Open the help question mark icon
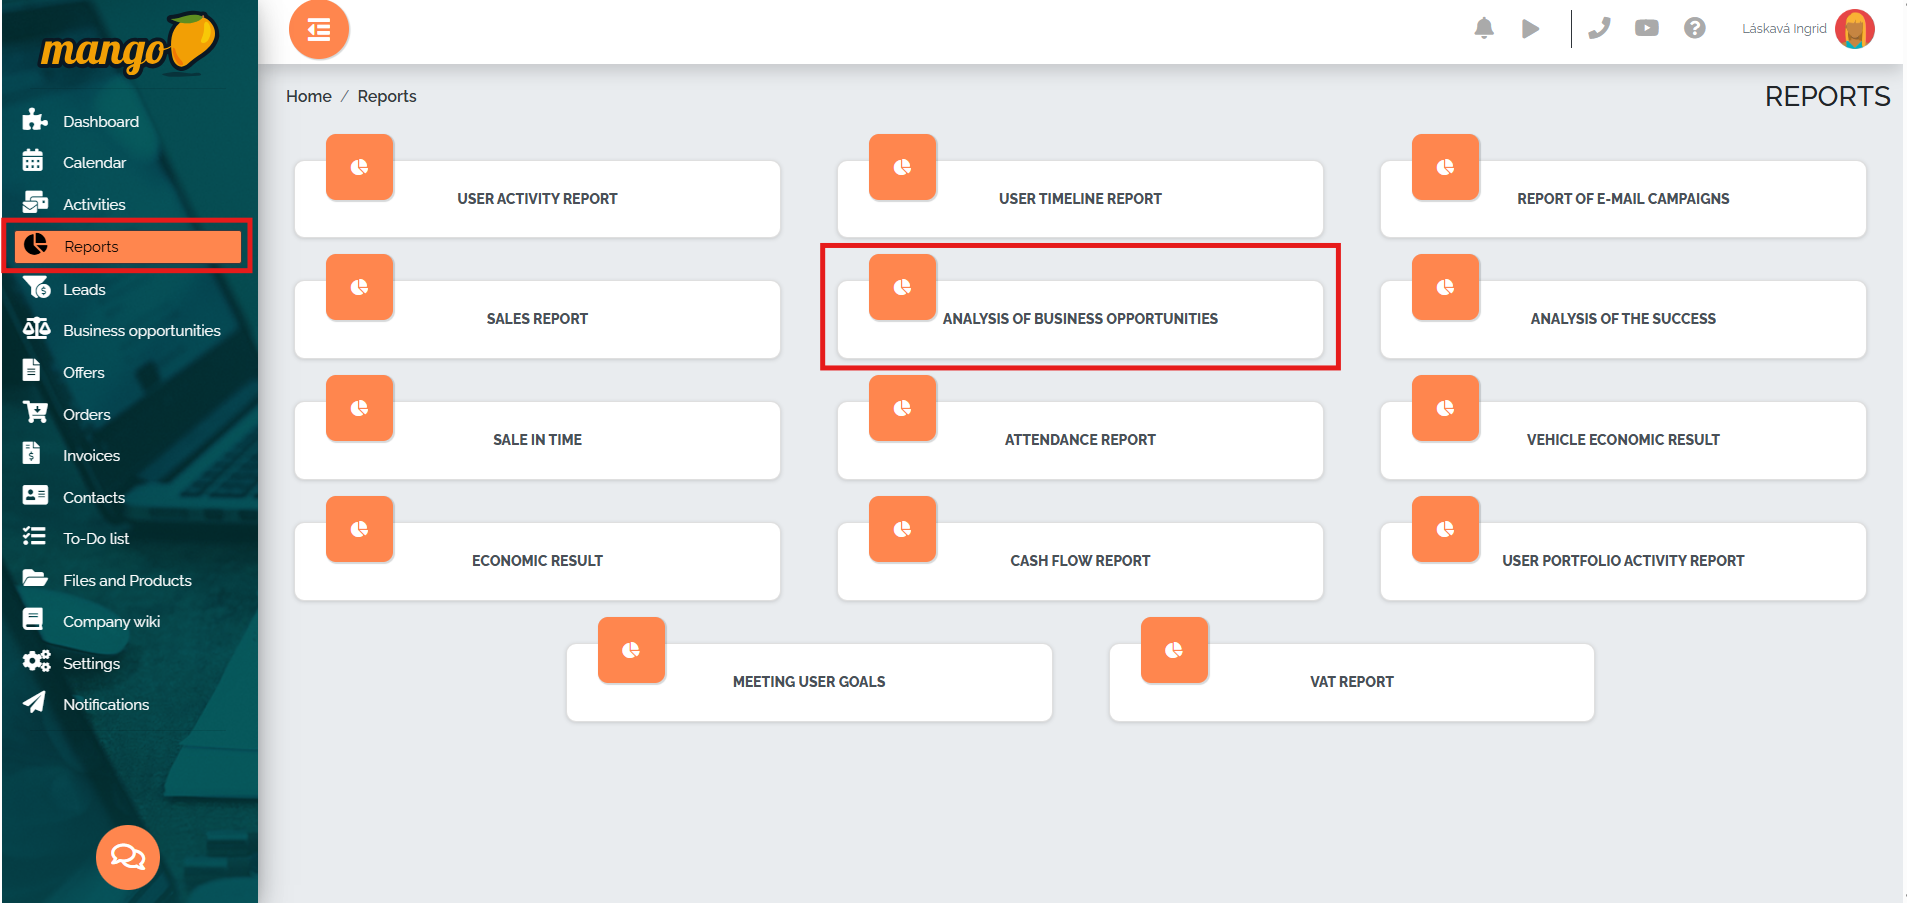The height and width of the screenshot is (903, 1907). 1694,28
